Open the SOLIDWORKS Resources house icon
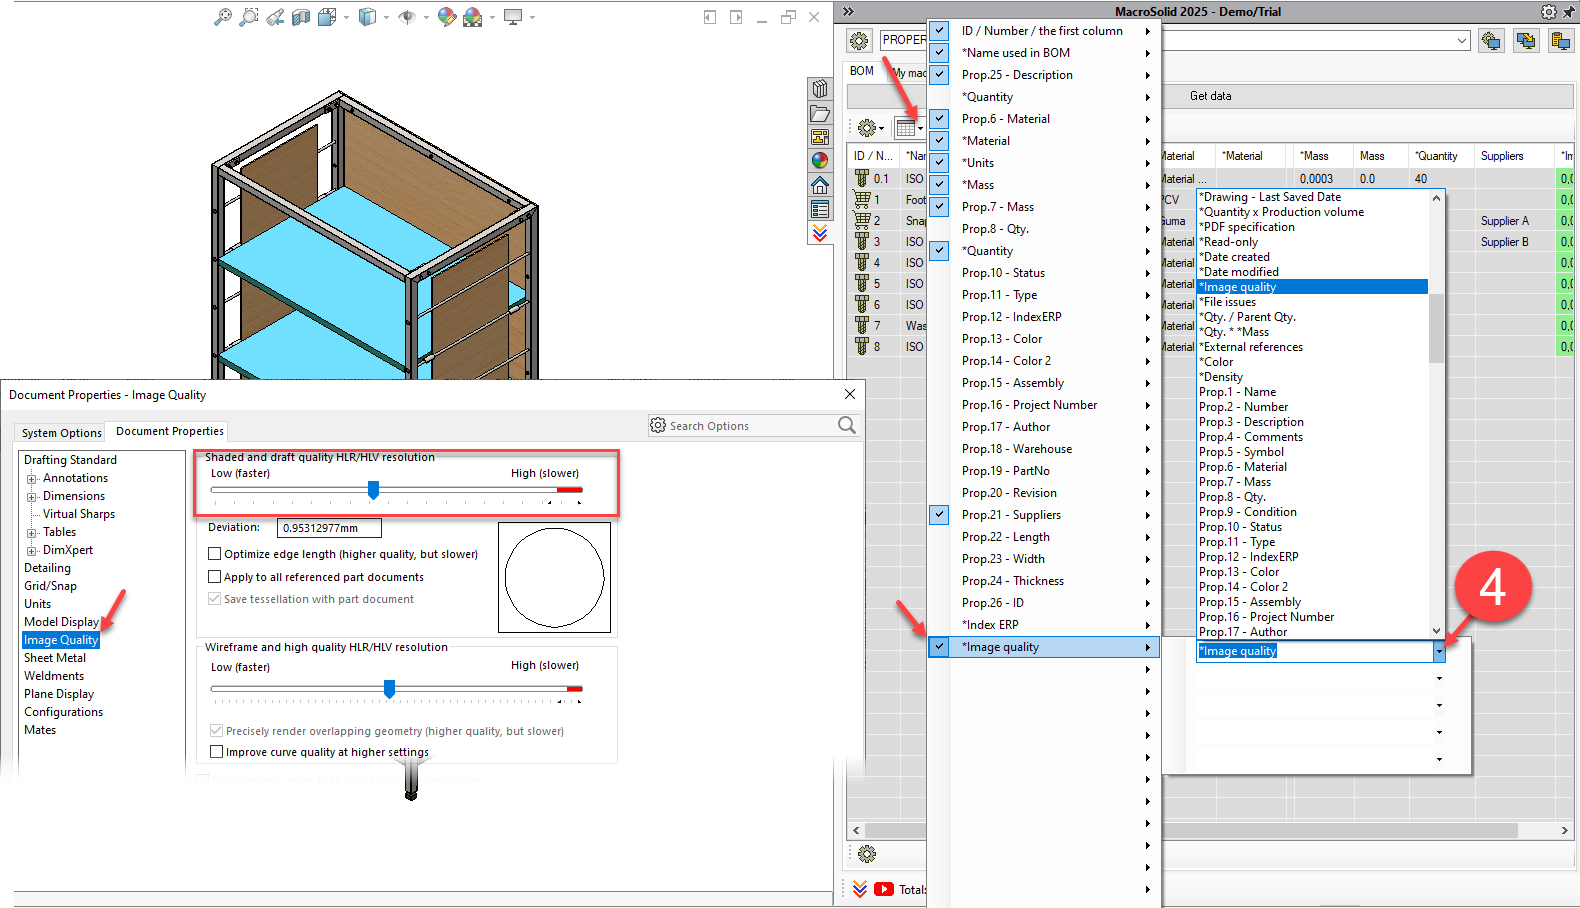Viewport: 1580px width, 908px height. coord(820,185)
